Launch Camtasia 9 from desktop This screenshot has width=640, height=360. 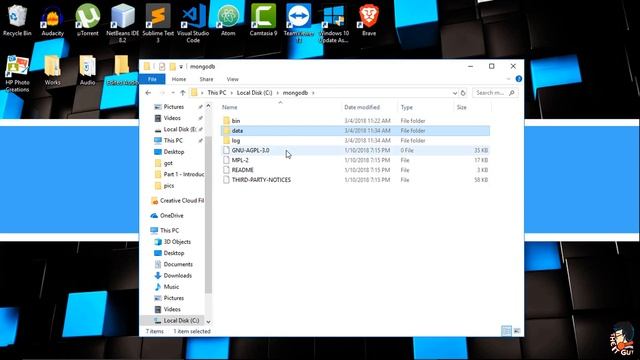pos(263,20)
